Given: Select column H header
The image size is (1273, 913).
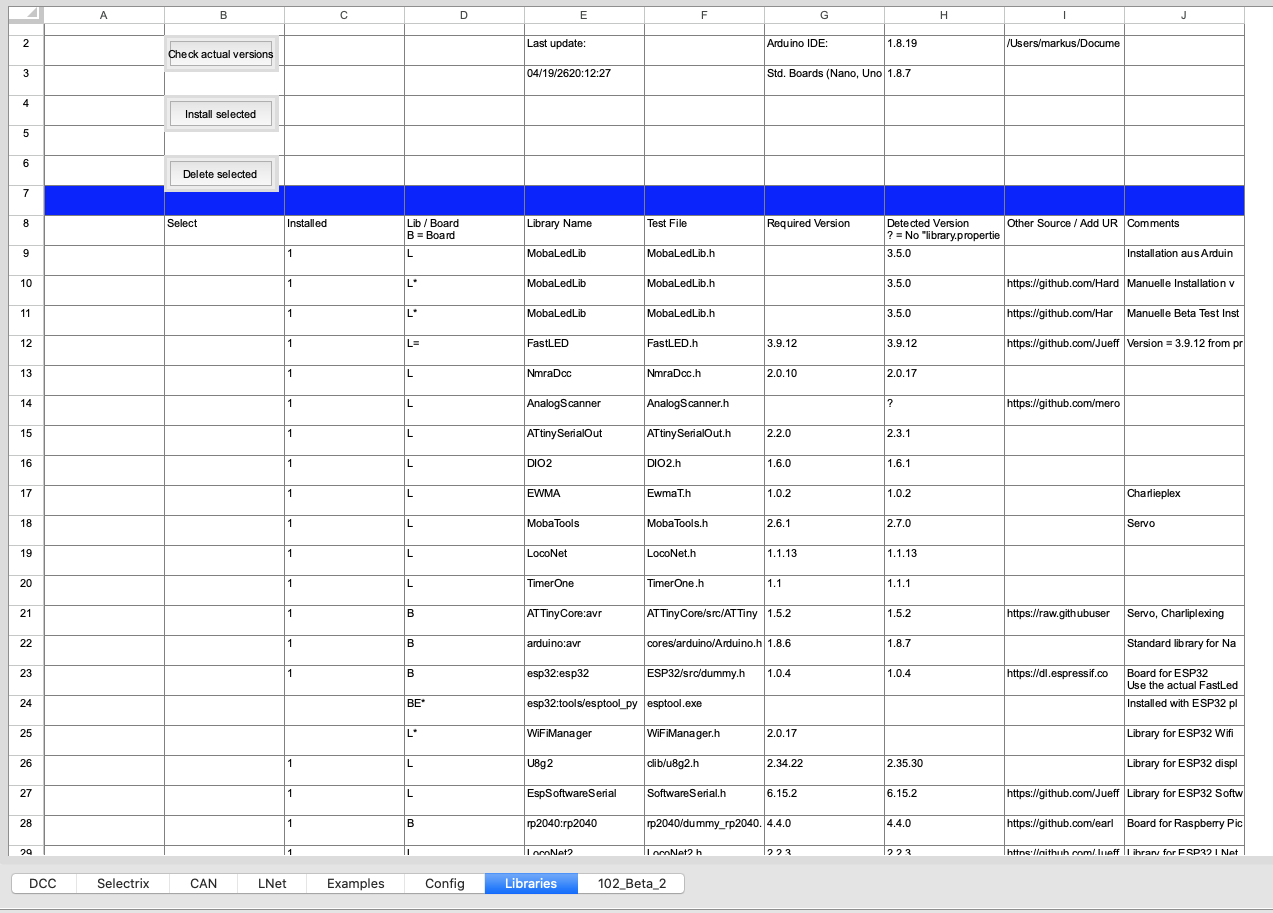Looking at the screenshot, I should pos(944,14).
